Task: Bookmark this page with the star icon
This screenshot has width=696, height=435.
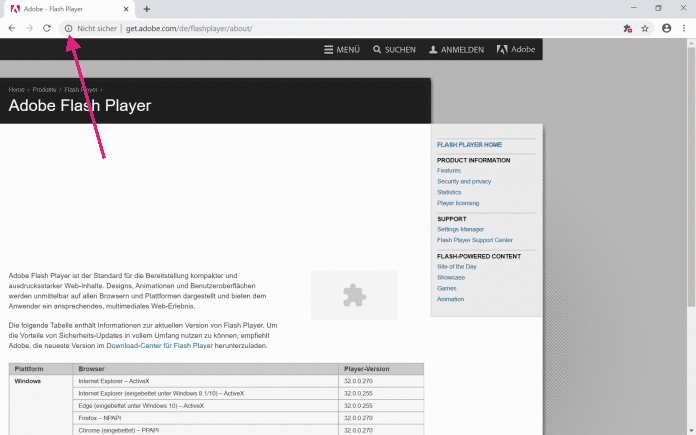Action: (645, 28)
